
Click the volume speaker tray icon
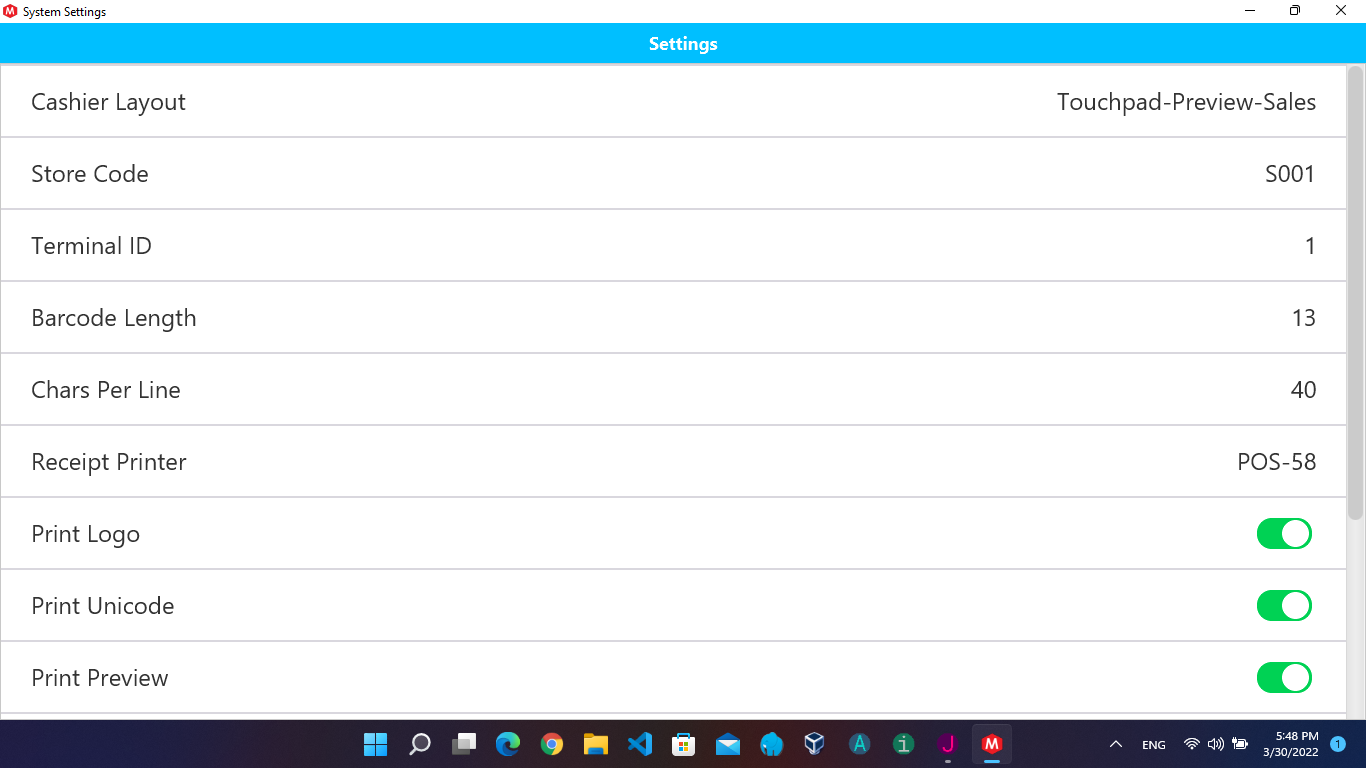click(x=1216, y=744)
